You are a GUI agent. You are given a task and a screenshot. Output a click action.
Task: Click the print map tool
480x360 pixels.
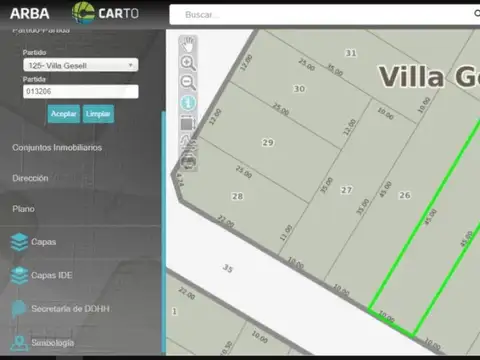point(188,162)
